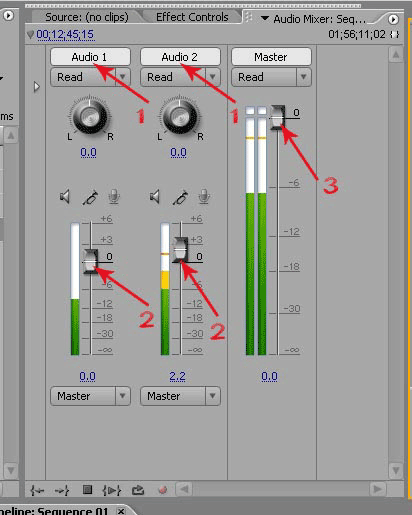The width and height of the screenshot is (412, 515).
Task: Click the Audio 1 volume fader handle
Action: click(90, 261)
